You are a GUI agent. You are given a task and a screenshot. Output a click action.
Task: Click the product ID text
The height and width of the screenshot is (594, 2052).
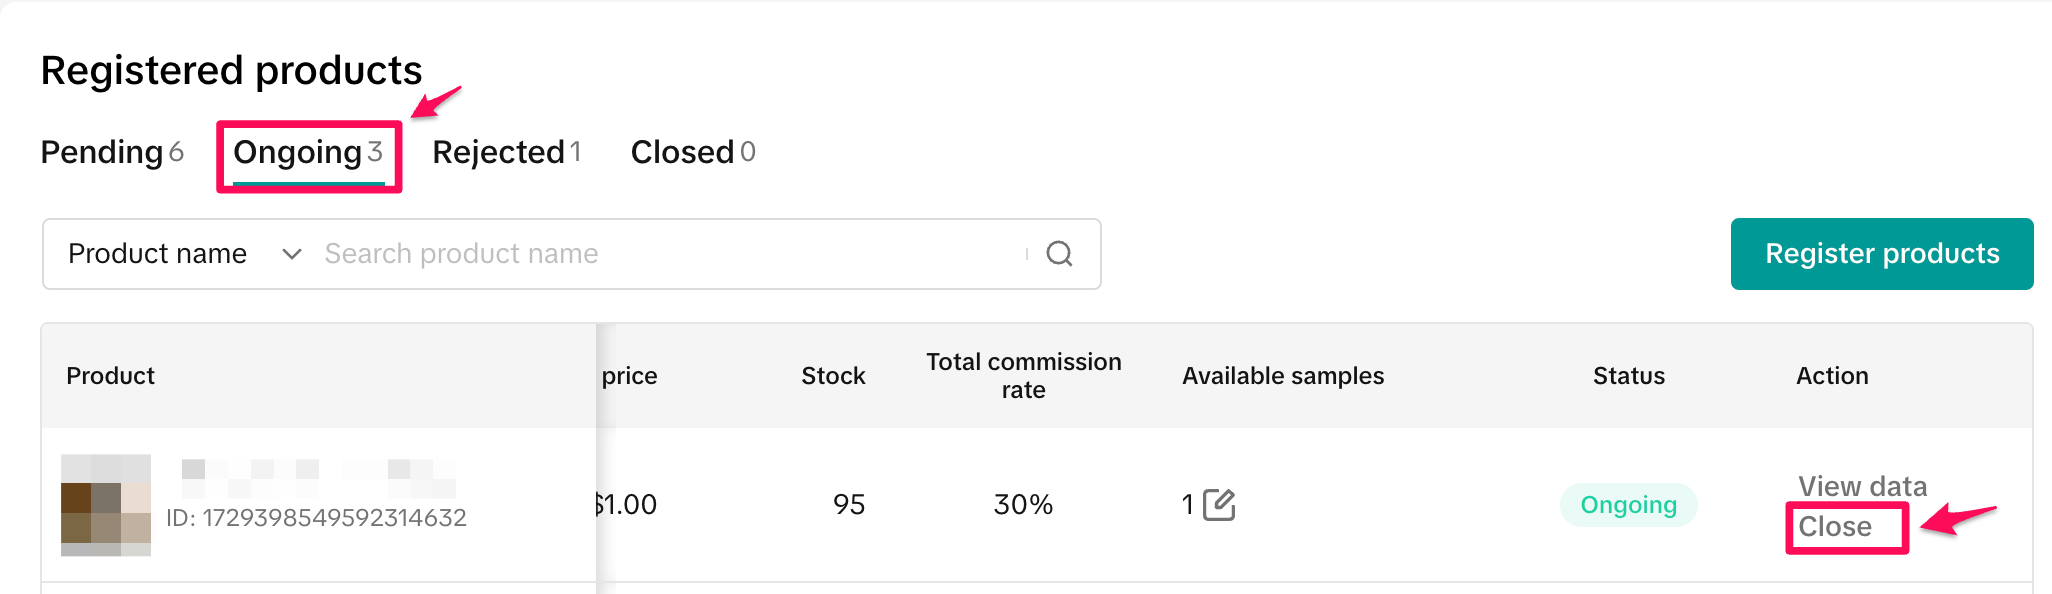pyautogui.click(x=316, y=518)
